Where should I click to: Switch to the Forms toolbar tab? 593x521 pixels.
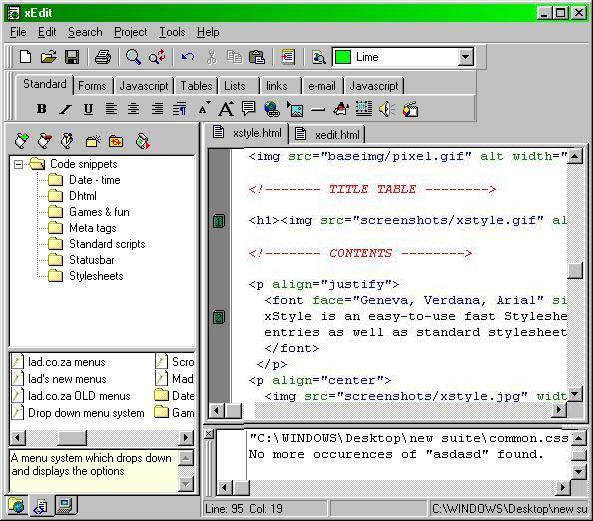tap(92, 86)
